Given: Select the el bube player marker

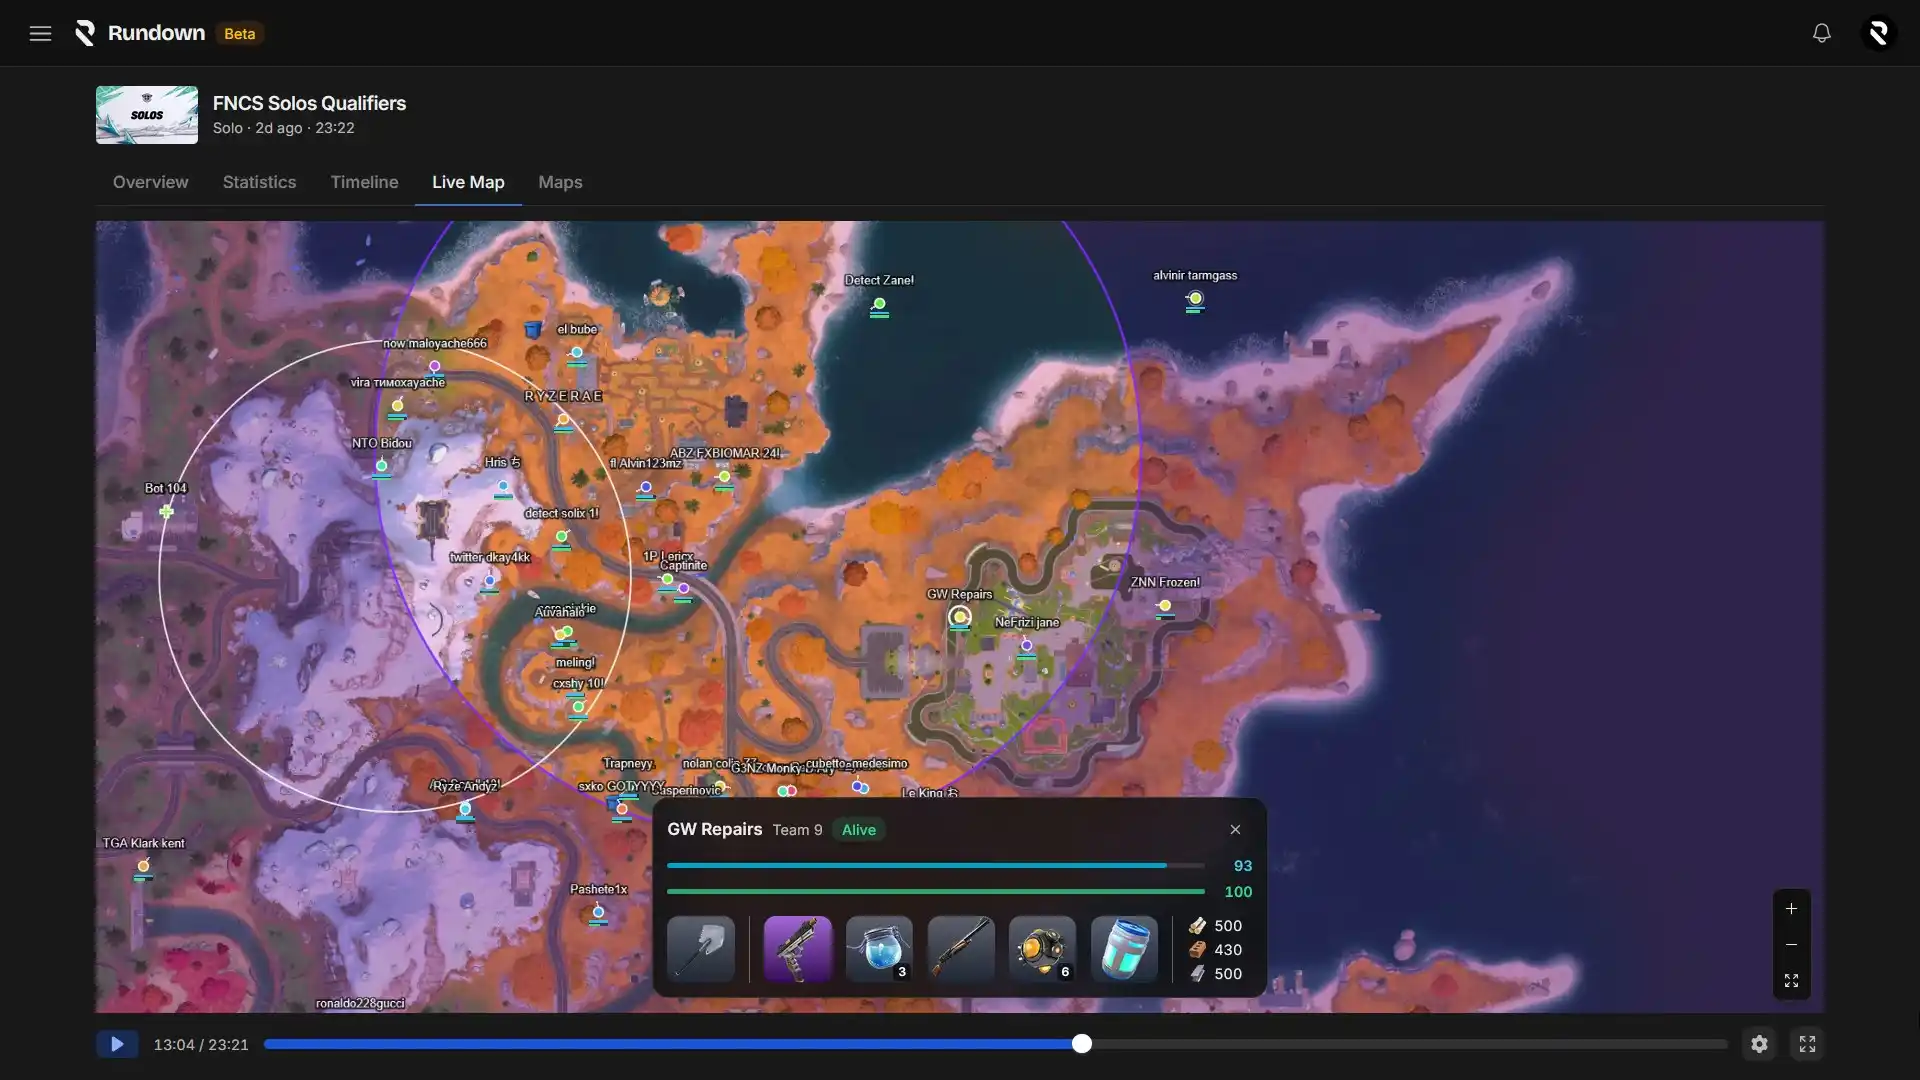Looking at the screenshot, I should 577,353.
